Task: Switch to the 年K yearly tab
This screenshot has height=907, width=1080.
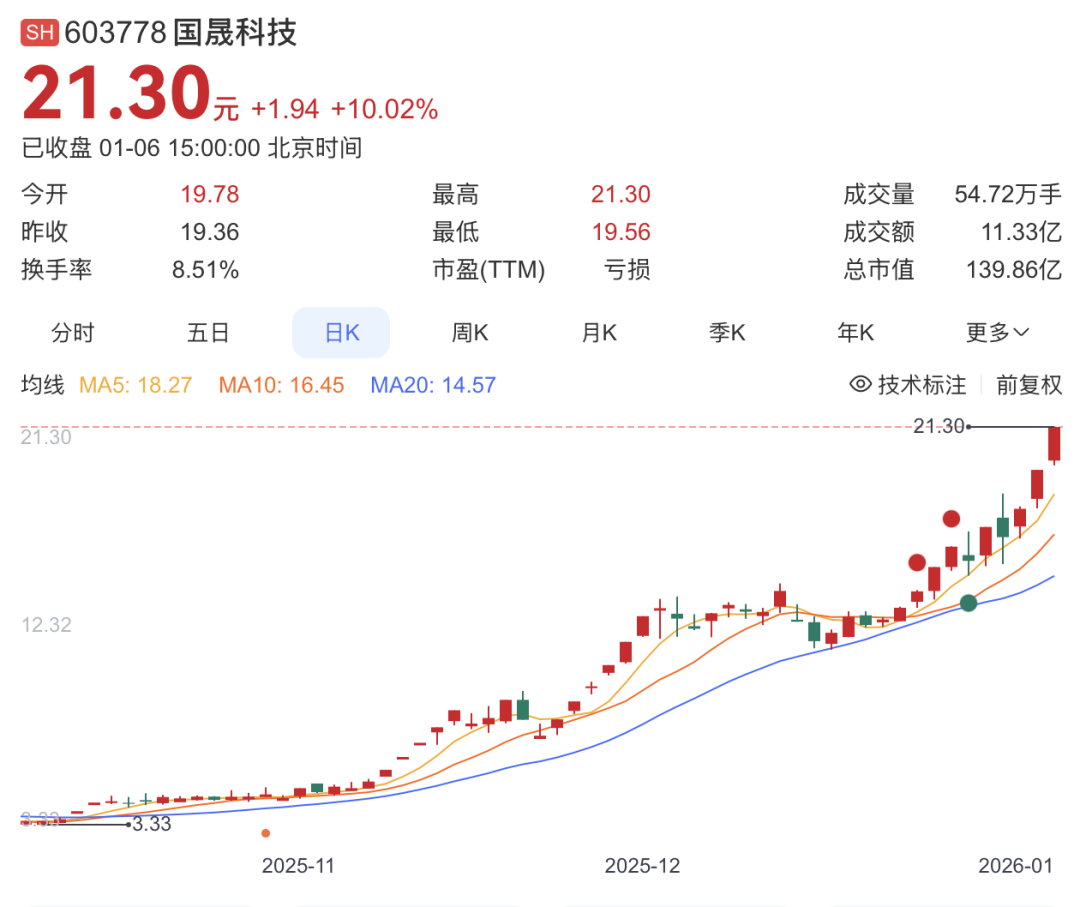Action: [x=856, y=332]
